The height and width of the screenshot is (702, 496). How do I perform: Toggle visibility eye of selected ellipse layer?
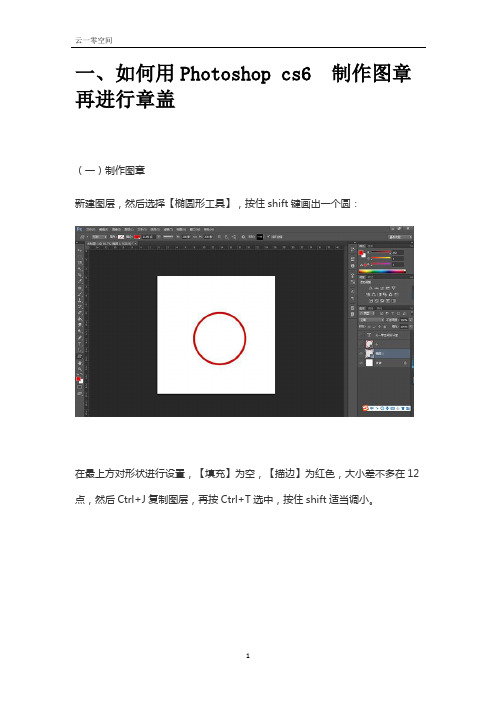pyautogui.click(x=361, y=354)
